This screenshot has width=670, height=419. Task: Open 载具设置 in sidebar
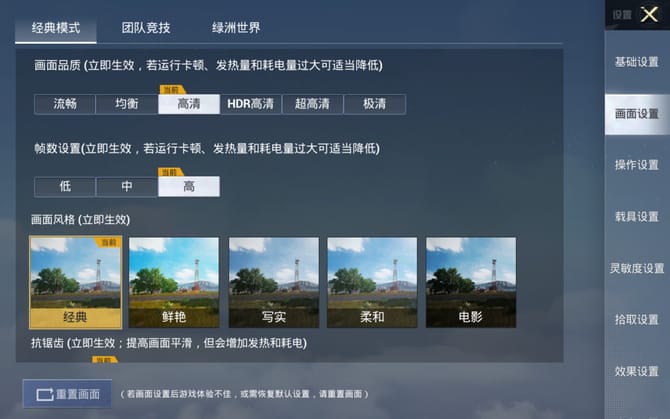click(637, 217)
